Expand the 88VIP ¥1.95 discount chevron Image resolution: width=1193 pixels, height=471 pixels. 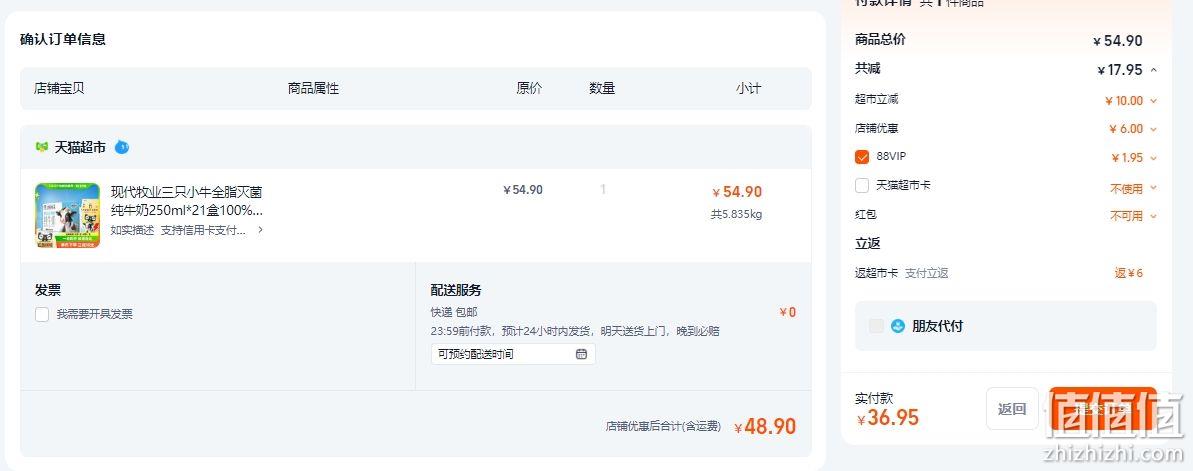[1153, 158]
